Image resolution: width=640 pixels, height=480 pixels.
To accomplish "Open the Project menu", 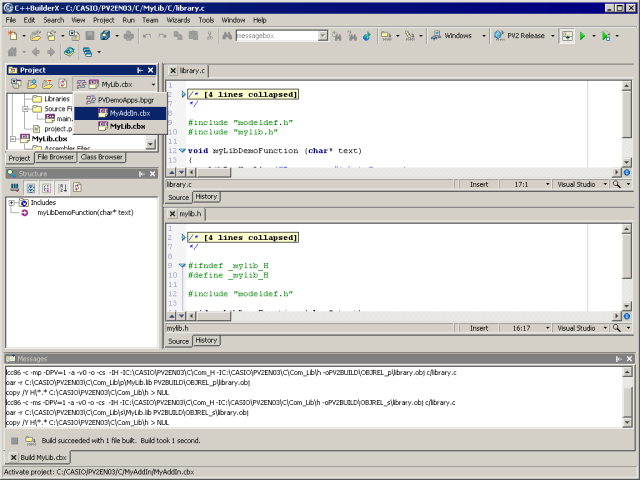I will tap(104, 20).
